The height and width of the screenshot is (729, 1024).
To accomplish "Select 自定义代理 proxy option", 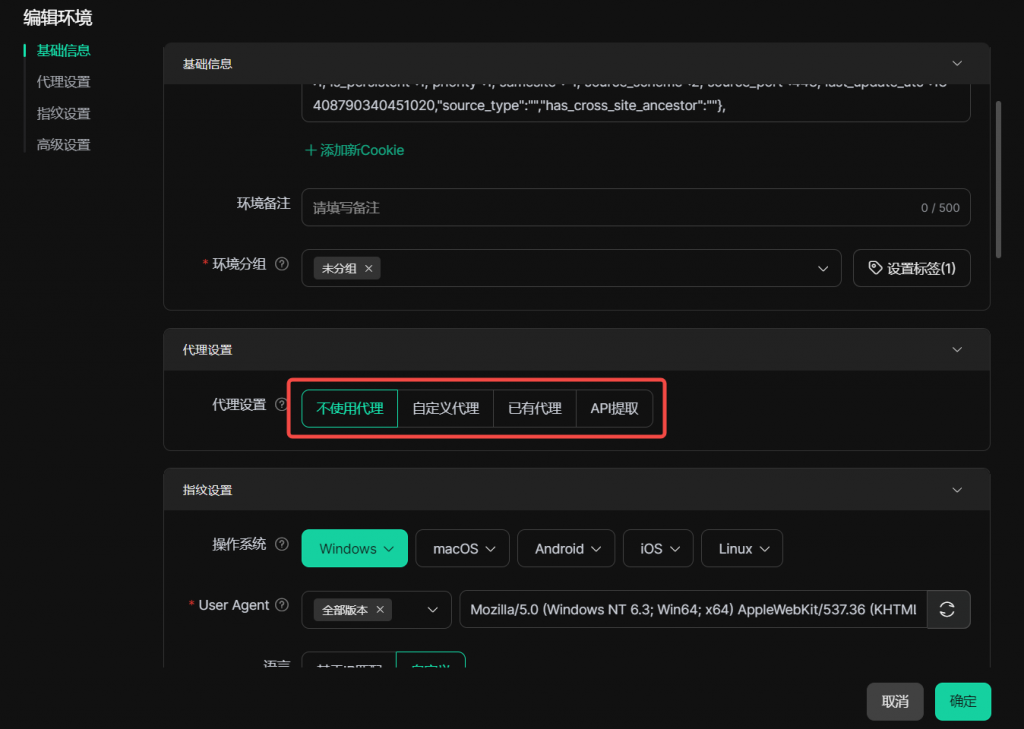I will (446, 408).
